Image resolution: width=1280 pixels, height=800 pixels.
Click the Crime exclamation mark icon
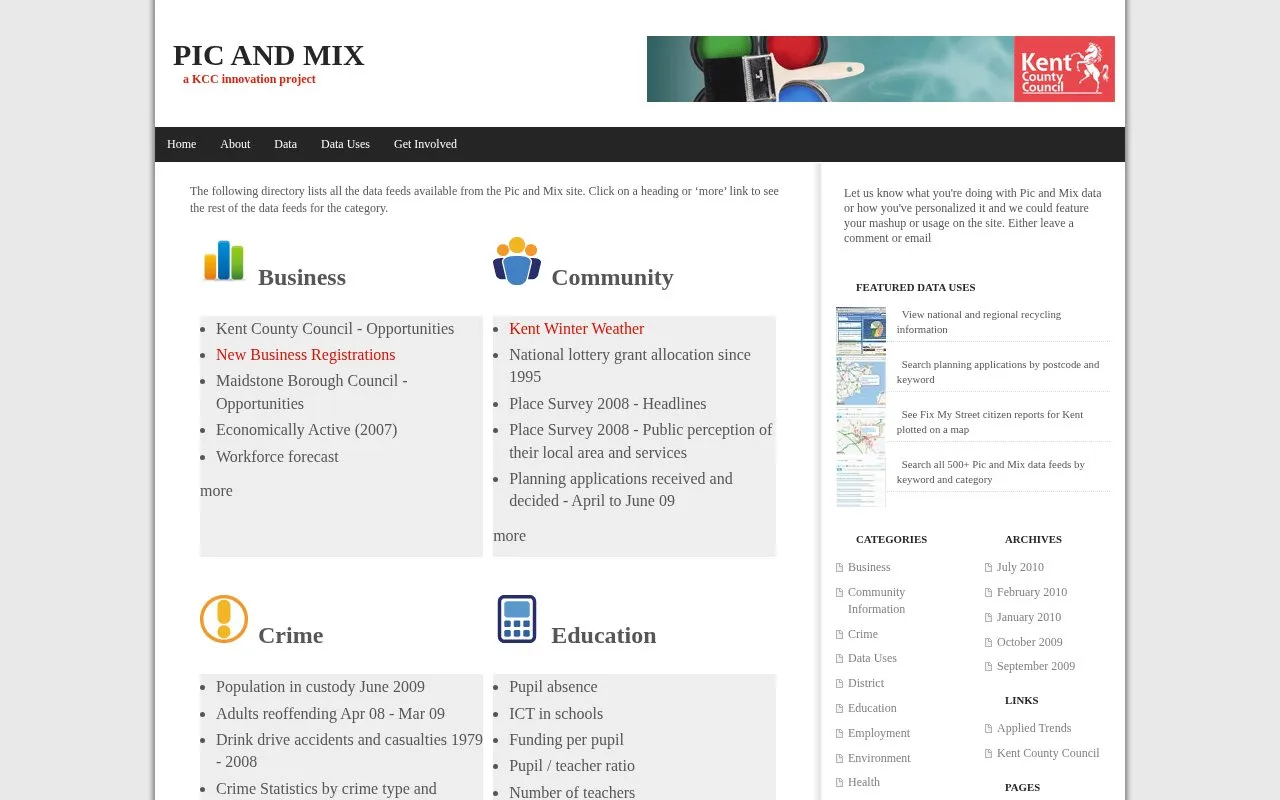click(224, 618)
